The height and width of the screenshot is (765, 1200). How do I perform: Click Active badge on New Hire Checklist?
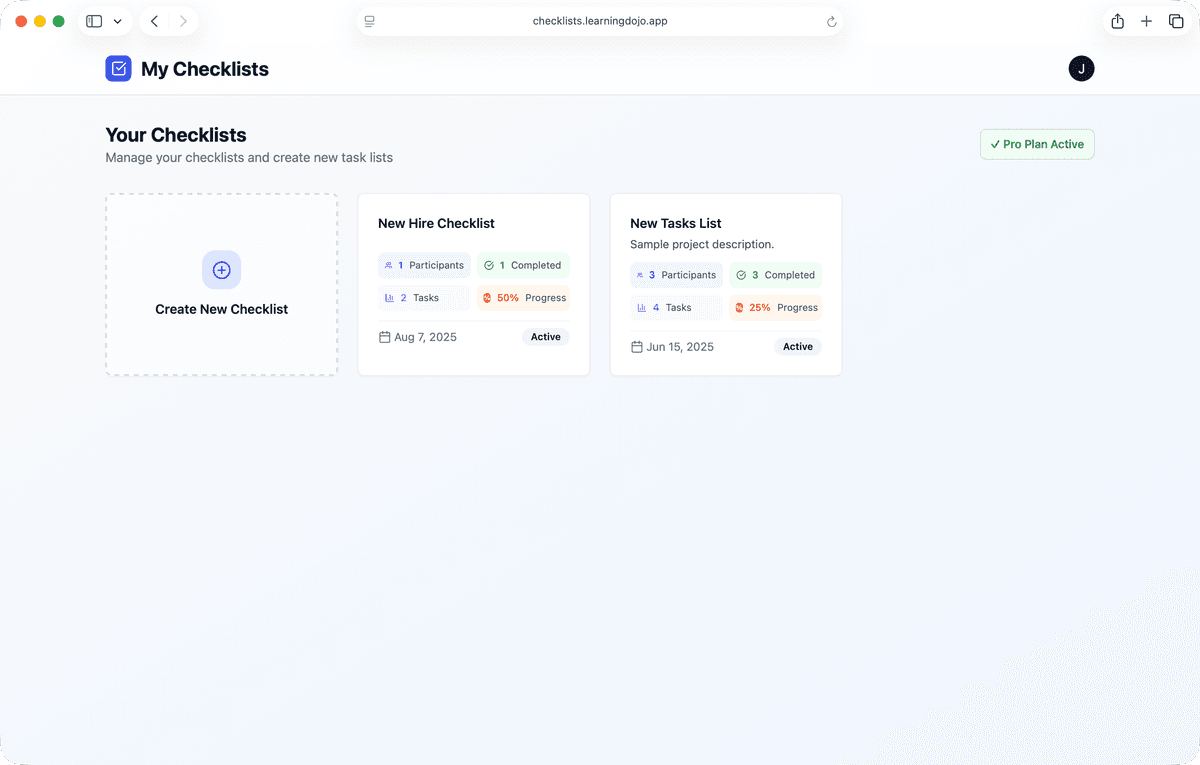coord(545,337)
